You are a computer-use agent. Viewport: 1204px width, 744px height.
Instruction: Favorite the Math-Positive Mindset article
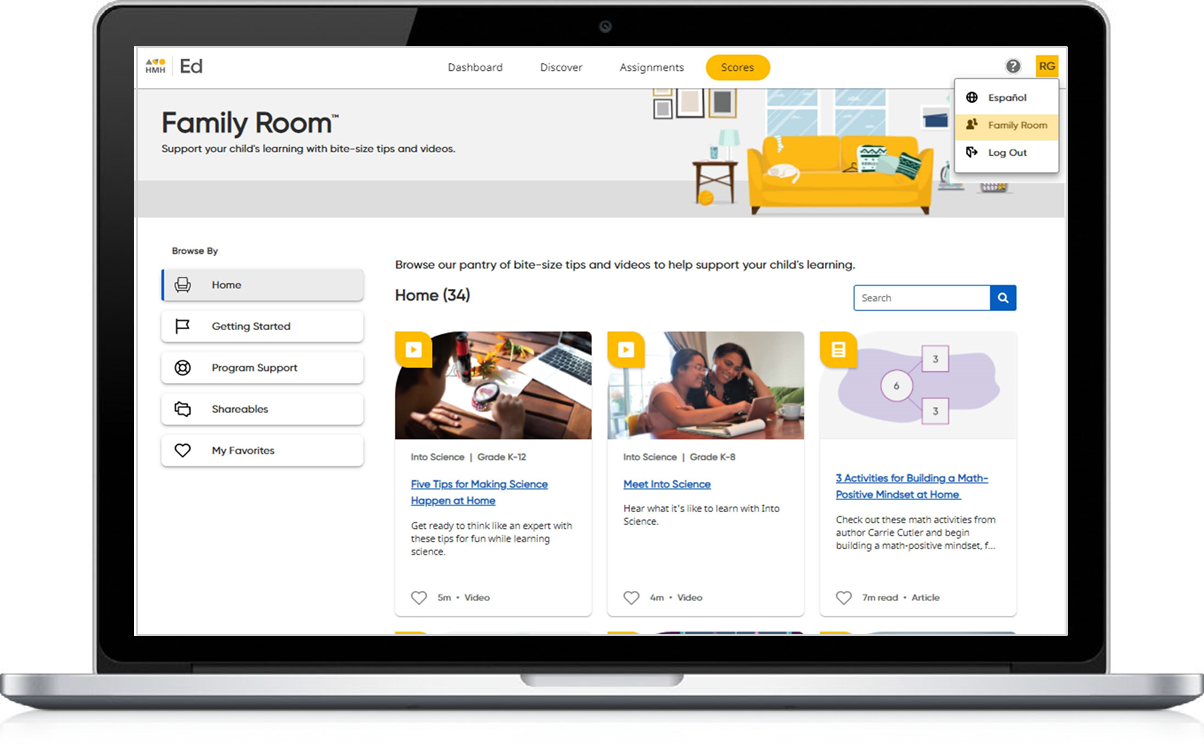coord(843,598)
